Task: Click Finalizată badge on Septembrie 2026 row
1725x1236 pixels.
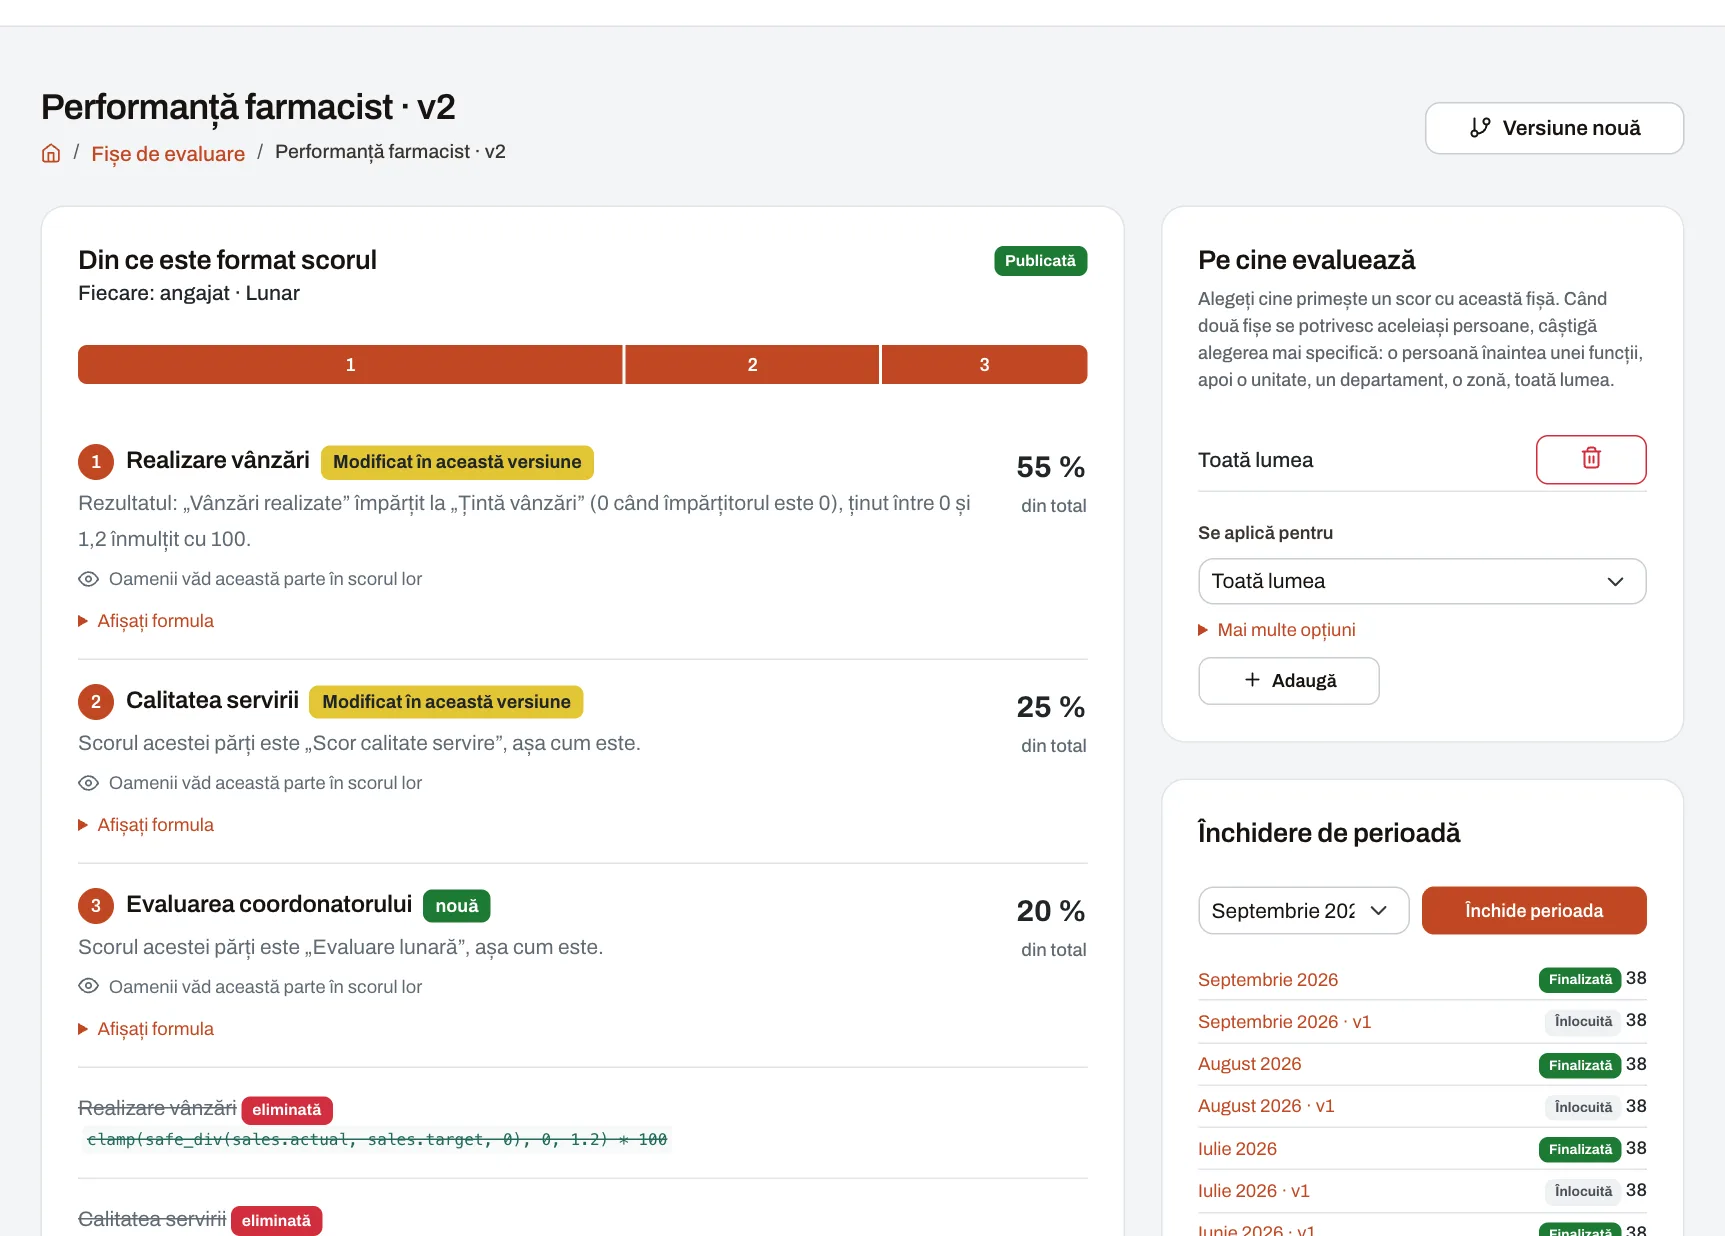Action: [1580, 980]
